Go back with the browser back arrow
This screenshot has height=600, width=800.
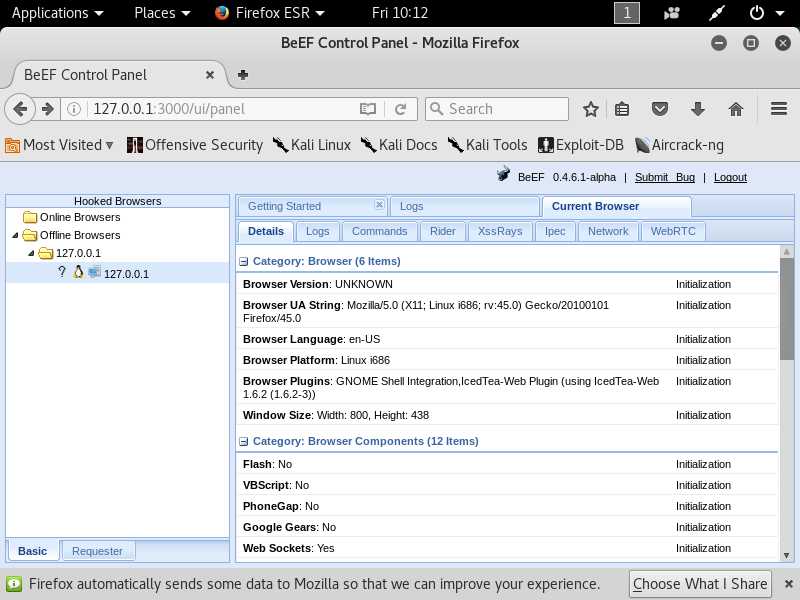pos(20,109)
